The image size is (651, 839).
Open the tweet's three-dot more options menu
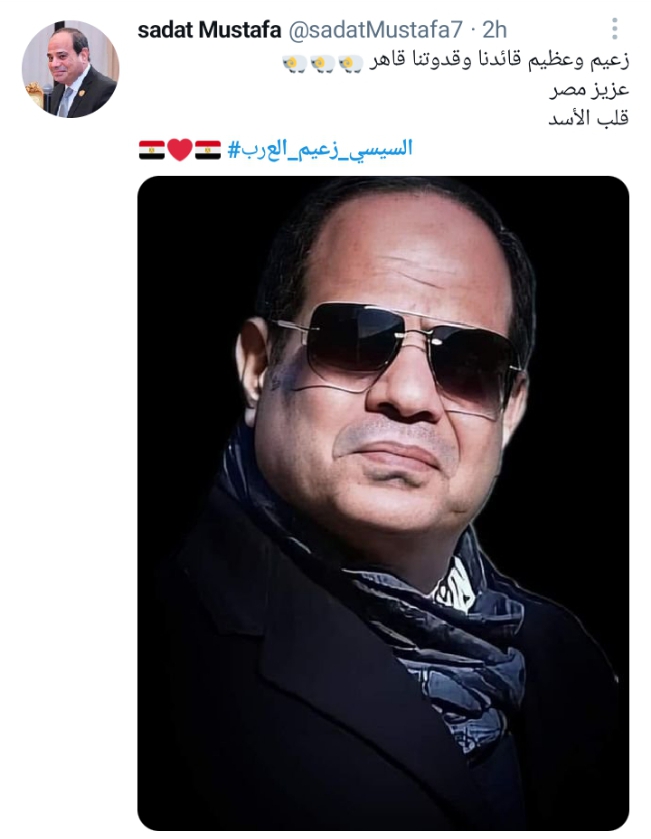[615, 29]
